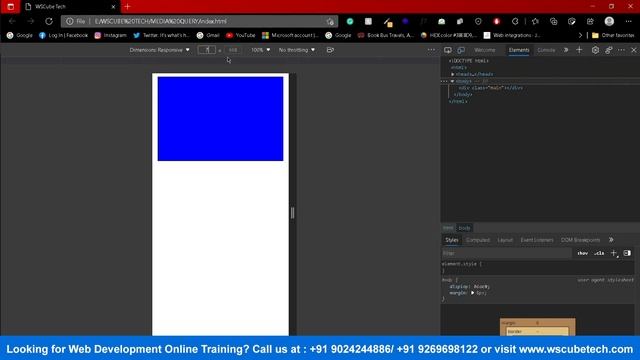Toggle device emulation icon in DevTools
Screen dimensions: 640x360
tap(461, 50)
